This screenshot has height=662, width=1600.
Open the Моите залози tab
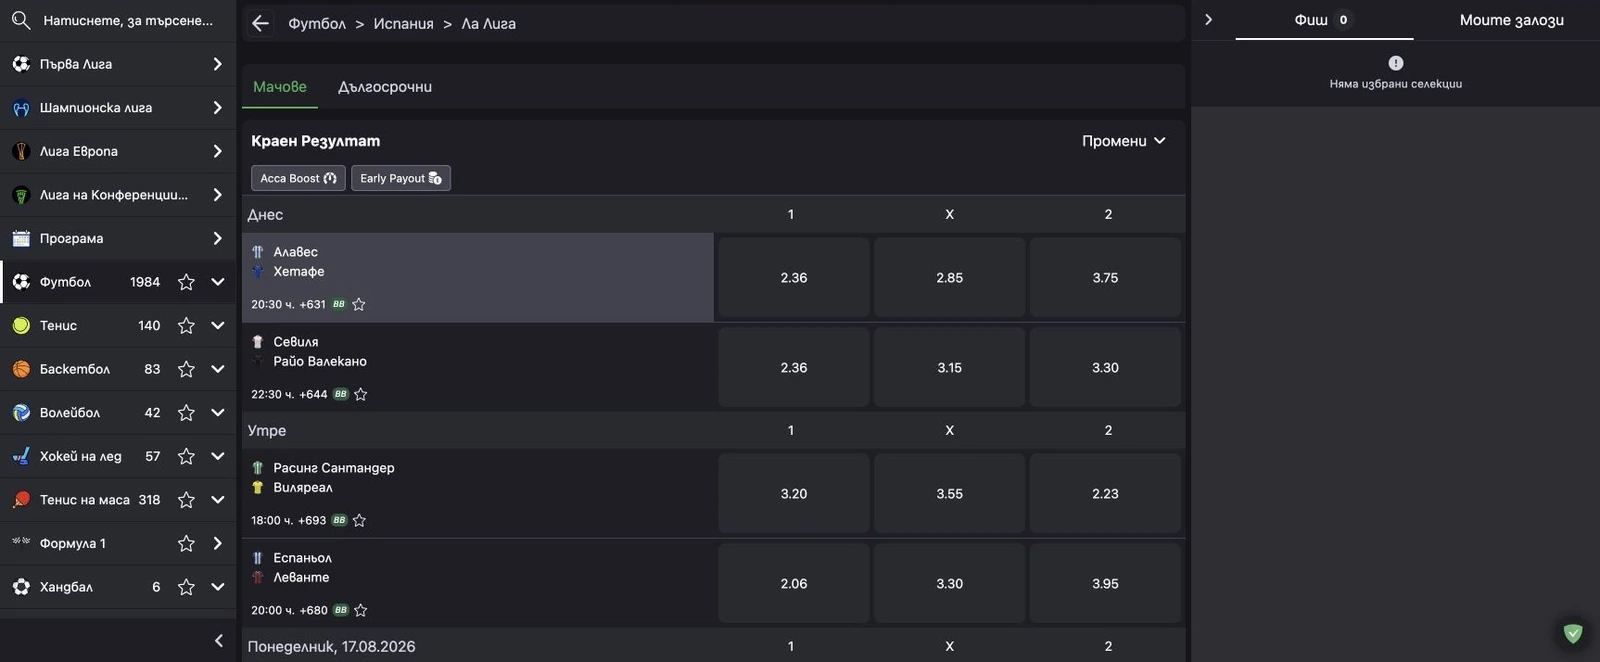point(1511,20)
